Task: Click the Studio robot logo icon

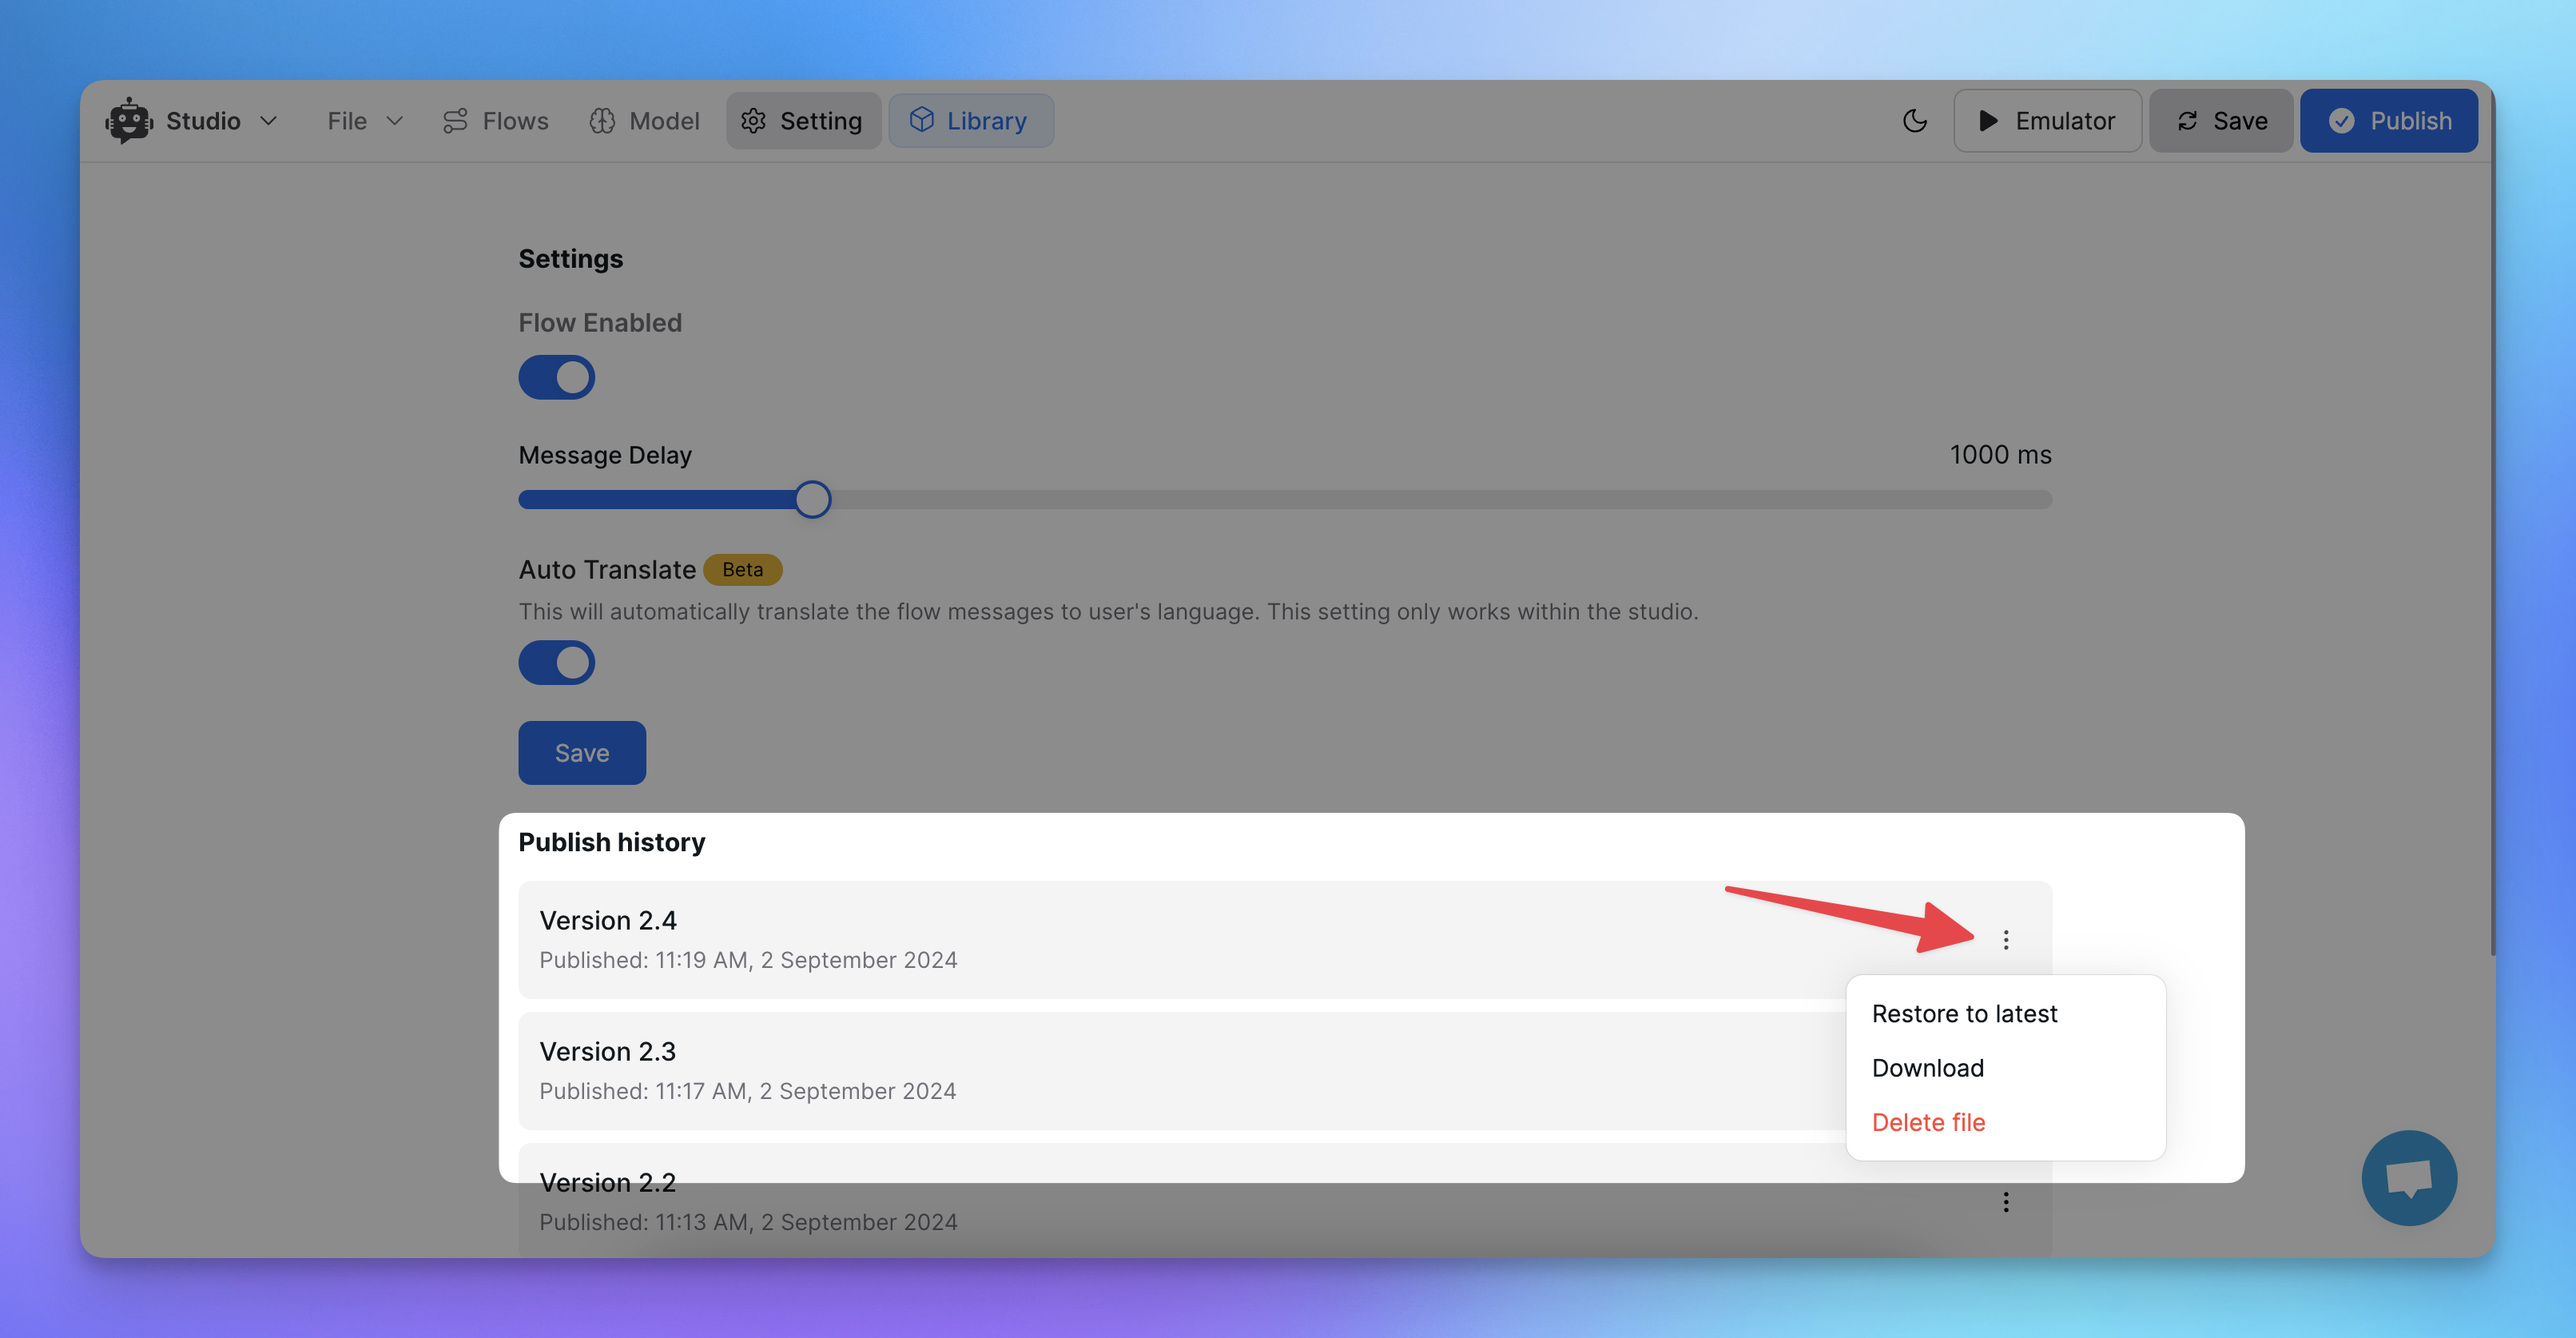Action: [x=129, y=121]
